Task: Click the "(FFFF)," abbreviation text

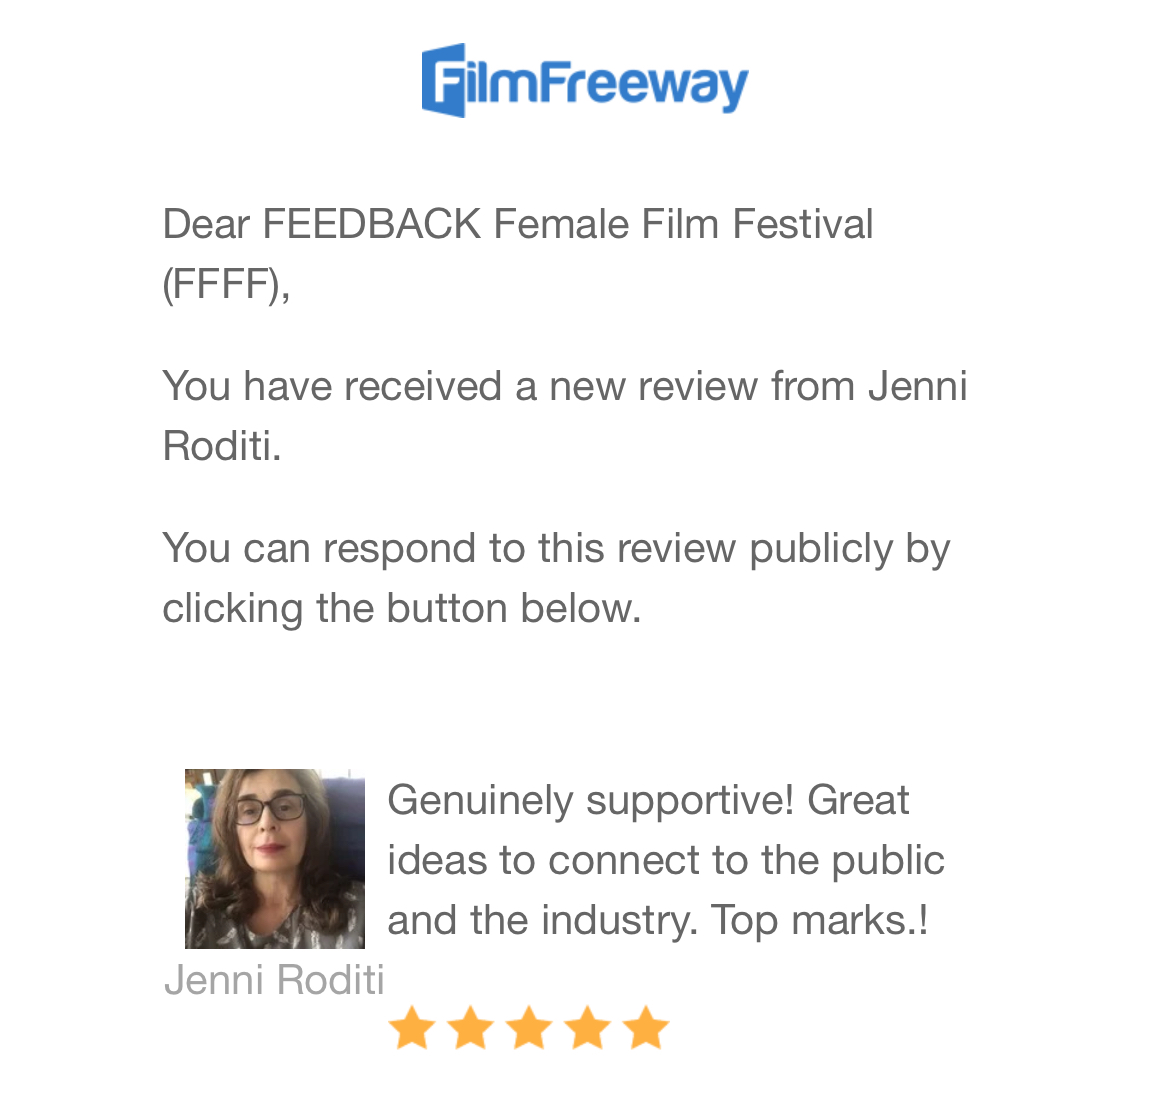Action: pyautogui.click(x=226, y=285)
